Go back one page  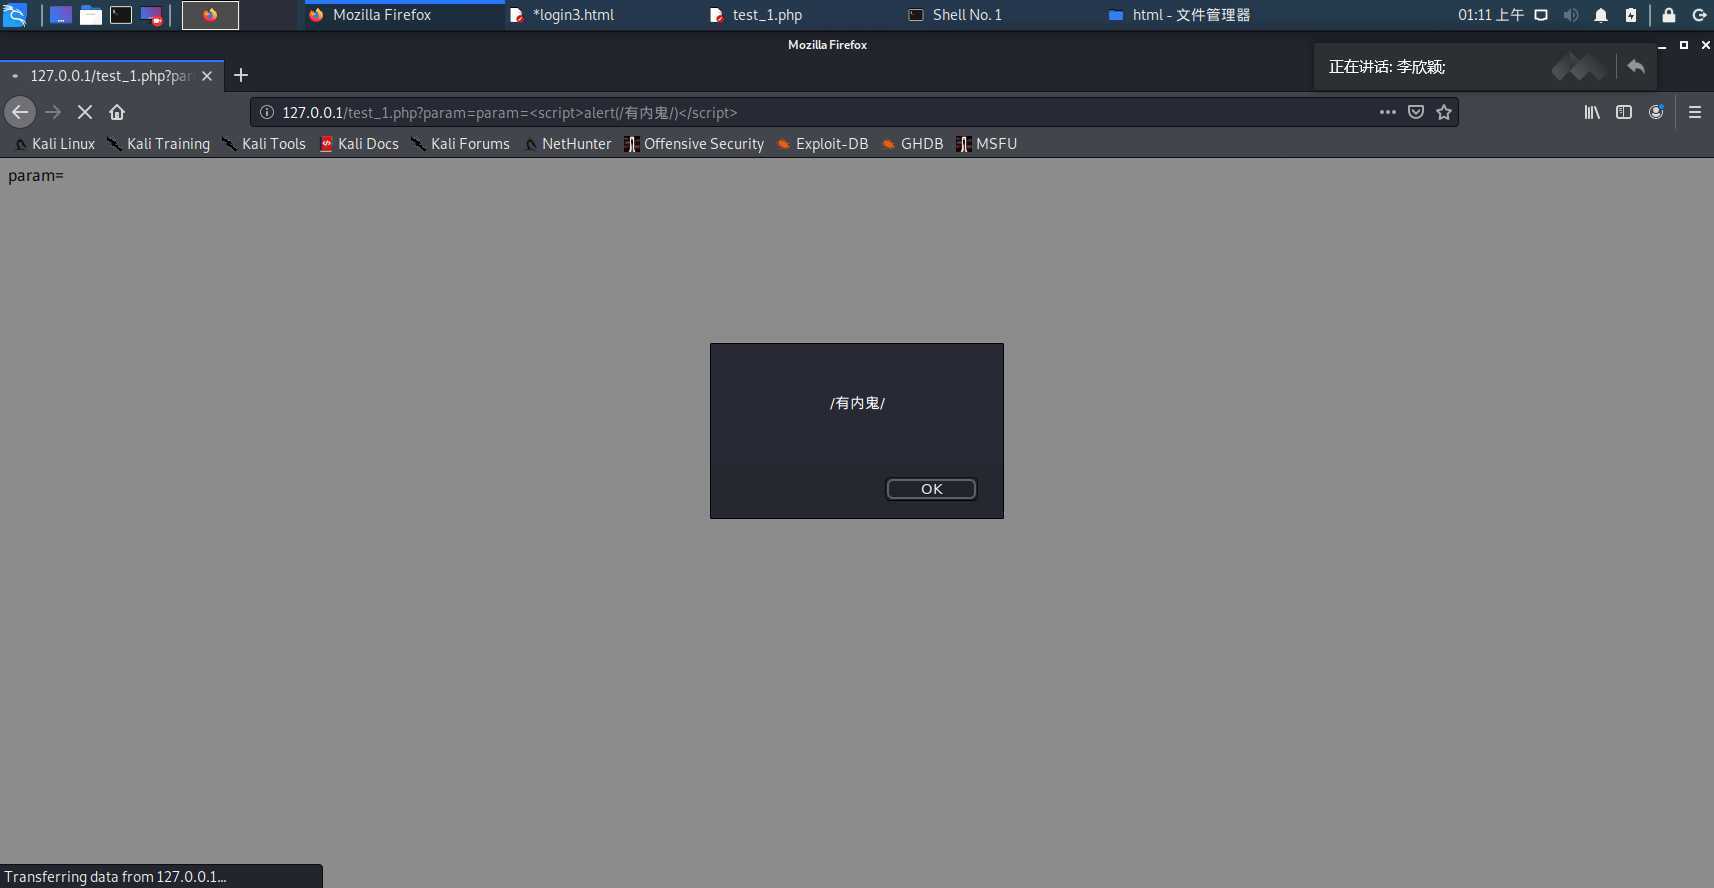click(20, 112)
